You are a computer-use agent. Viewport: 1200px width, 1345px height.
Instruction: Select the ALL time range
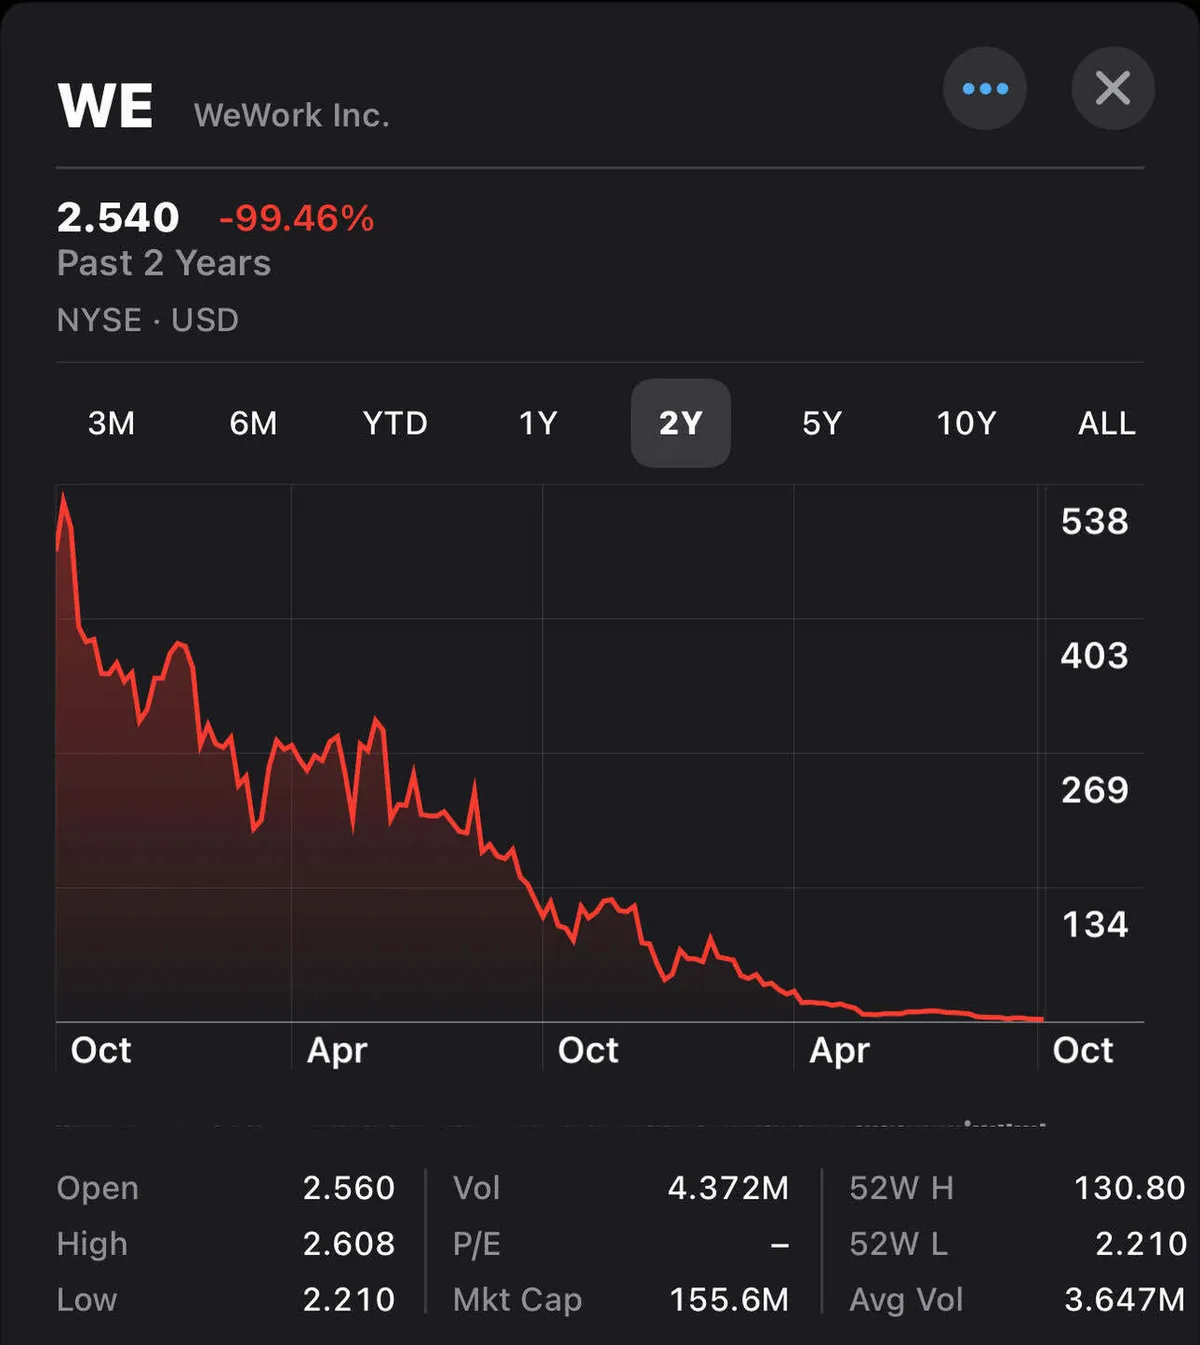coord(1106,423)
